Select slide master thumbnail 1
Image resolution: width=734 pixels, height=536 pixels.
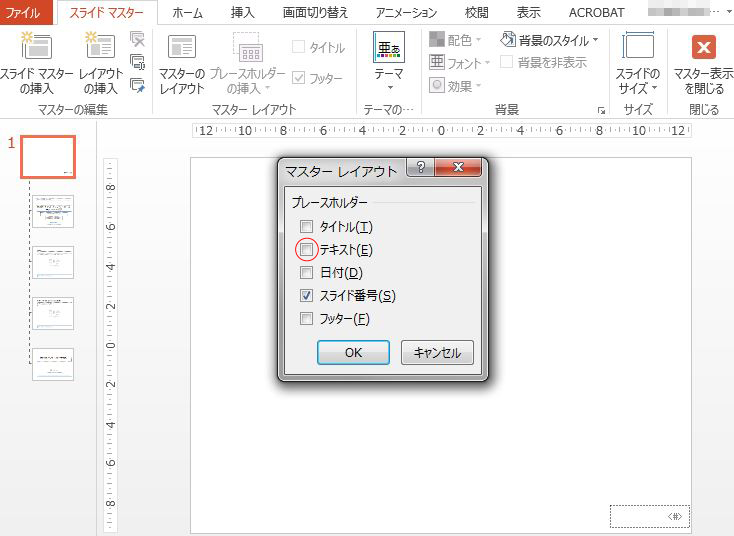click(x=48, y=157)
